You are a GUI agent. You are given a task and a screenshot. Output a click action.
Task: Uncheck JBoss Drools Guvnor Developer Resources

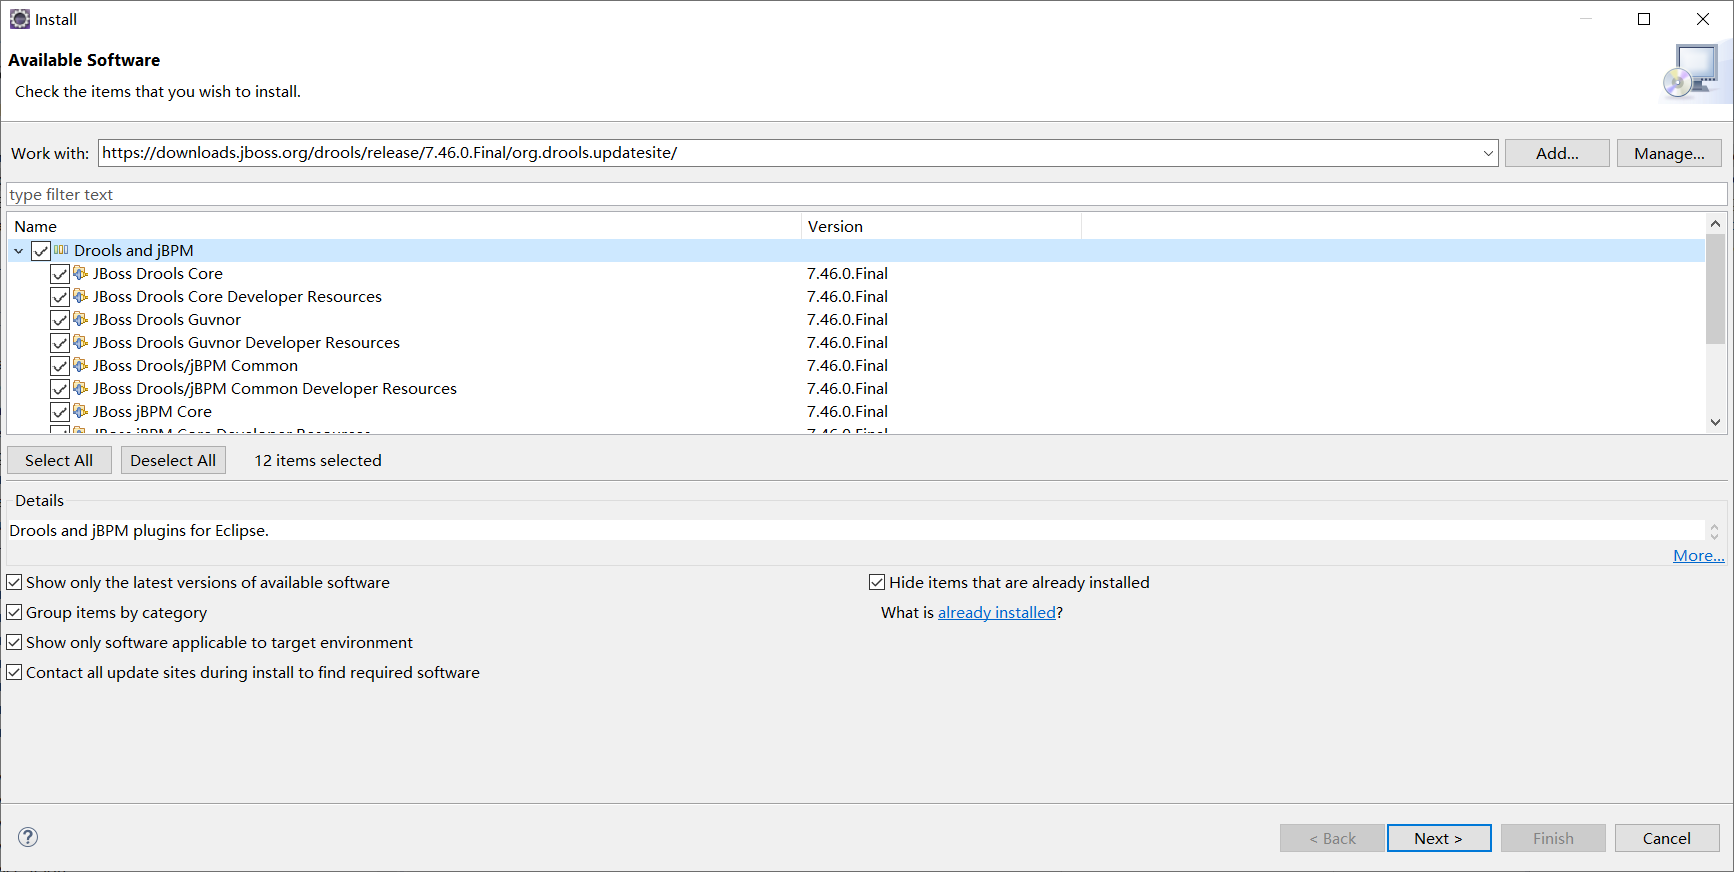pos(60,343)
